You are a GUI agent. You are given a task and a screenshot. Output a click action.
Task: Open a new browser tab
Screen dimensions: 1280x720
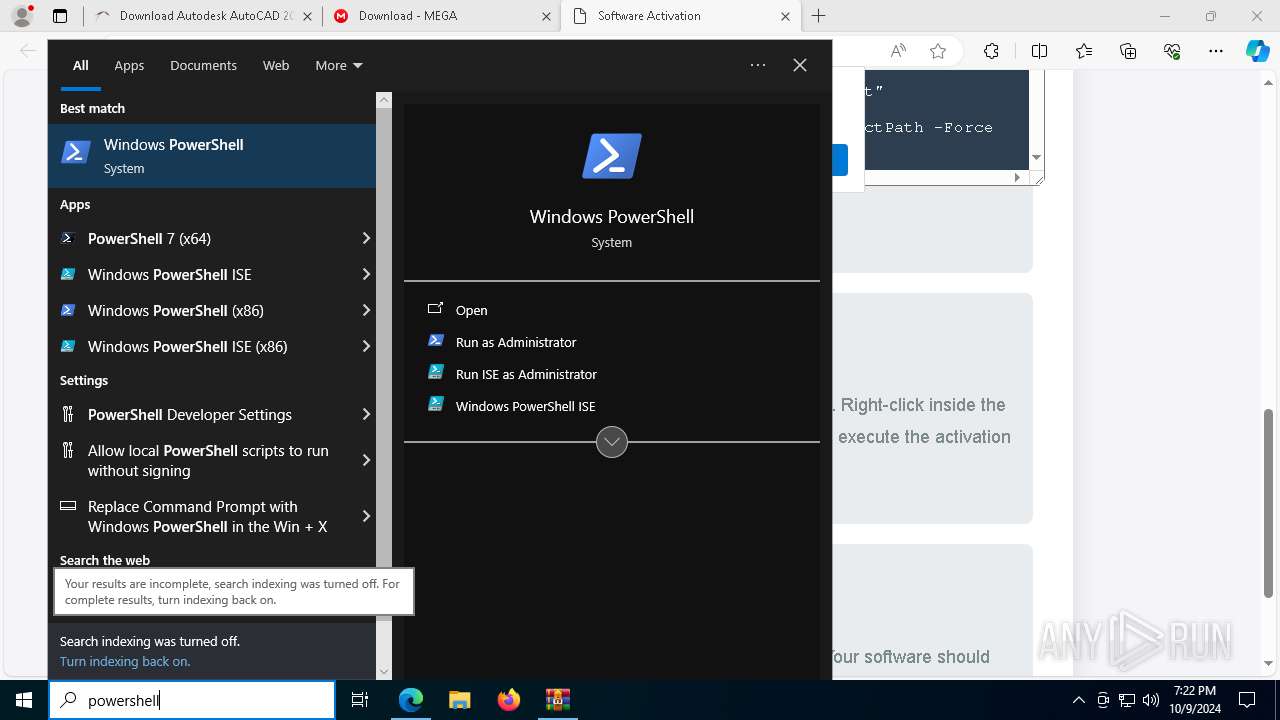coord(819,16)
